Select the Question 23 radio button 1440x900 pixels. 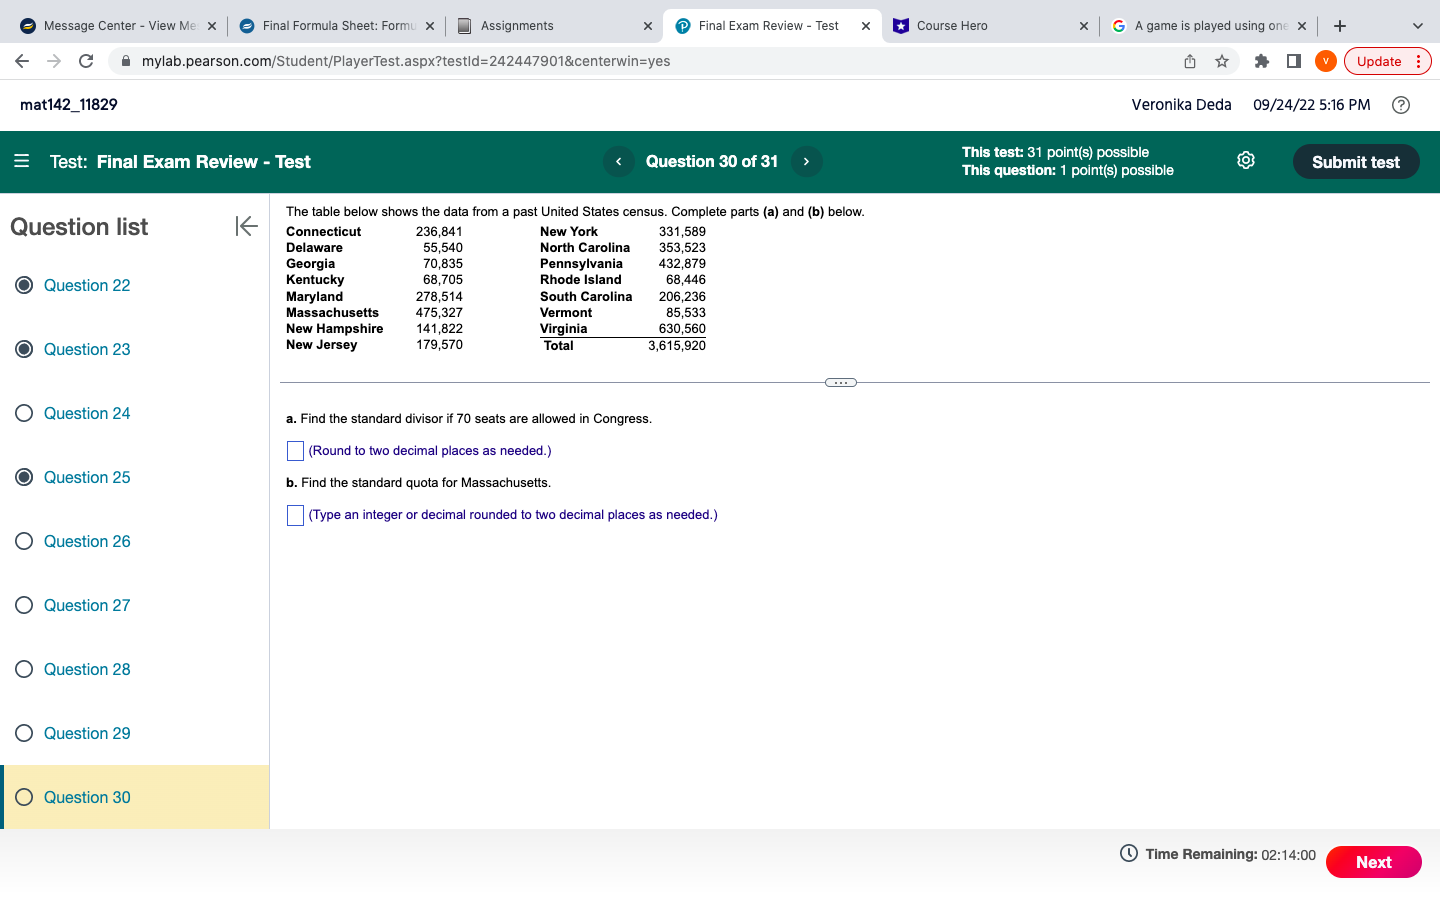[x=24, y=349]
